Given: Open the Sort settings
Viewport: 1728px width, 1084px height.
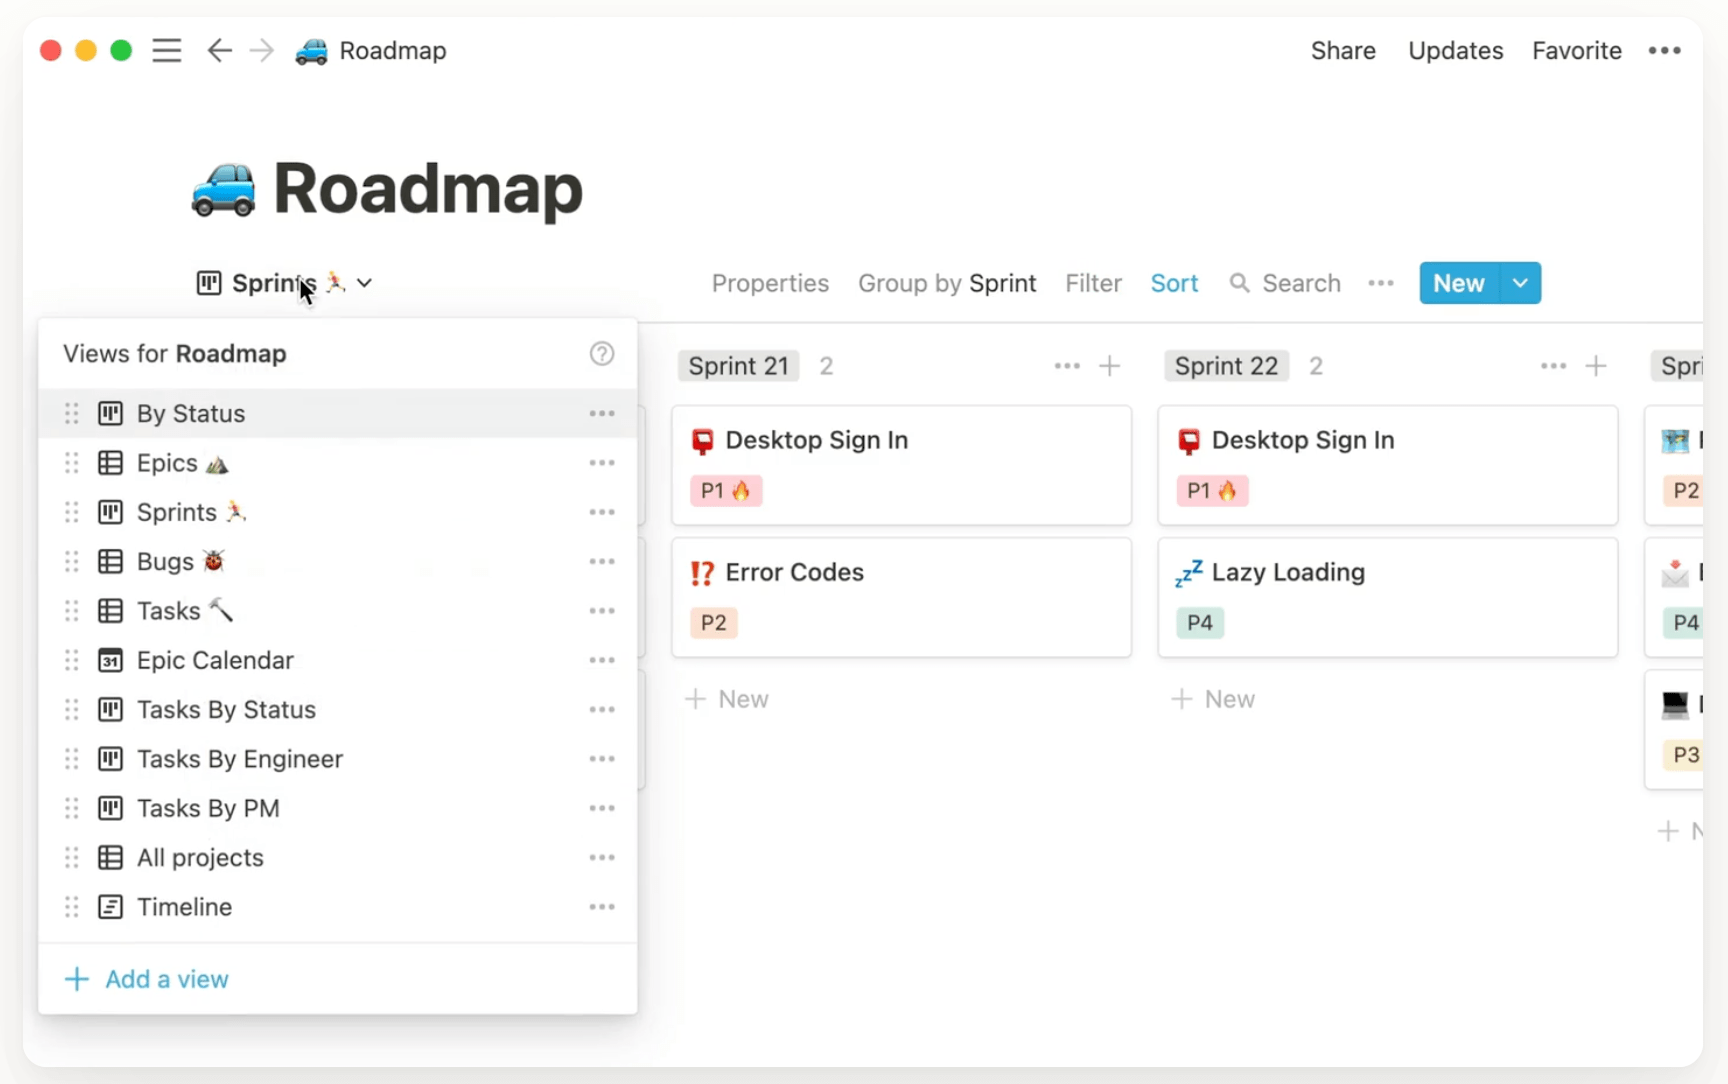Looking at the screenshot, I should point(1174,284).
